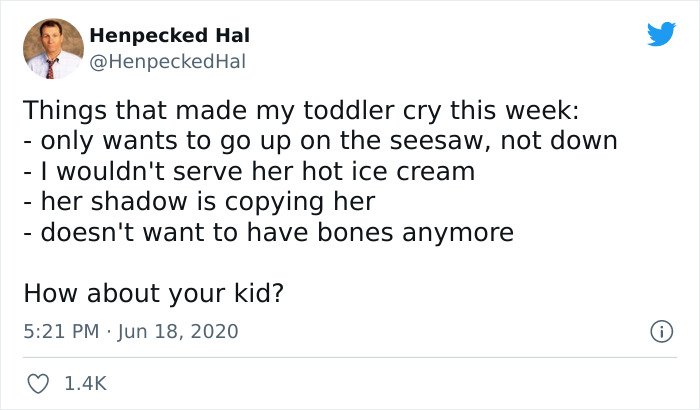This screenshot has width=700, height=410.
Task: Open Henpecked Hal's profile picture
Action: pos(52,48)
